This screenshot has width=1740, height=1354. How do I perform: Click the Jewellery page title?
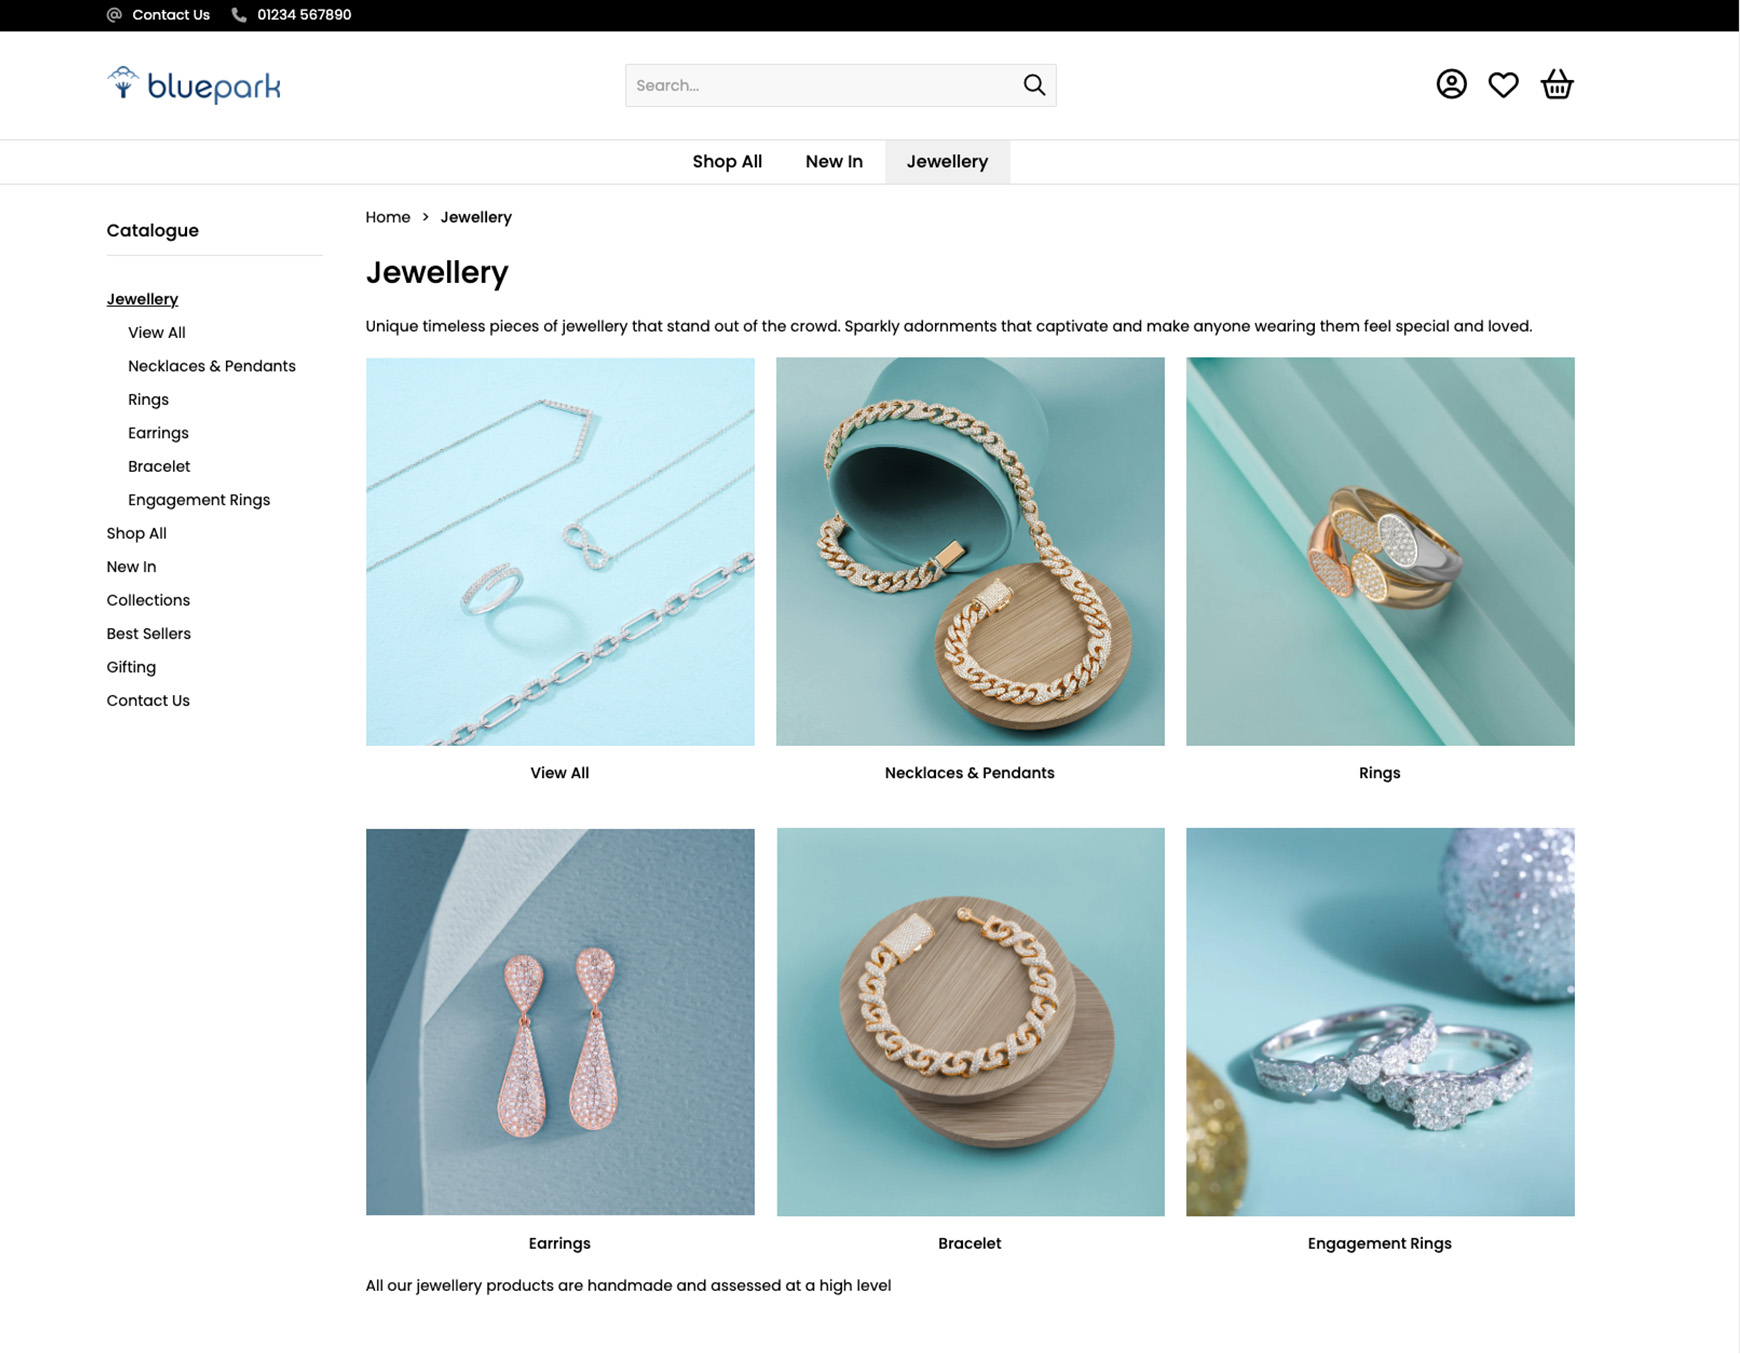pyautogui.click(x=437, y=272)
